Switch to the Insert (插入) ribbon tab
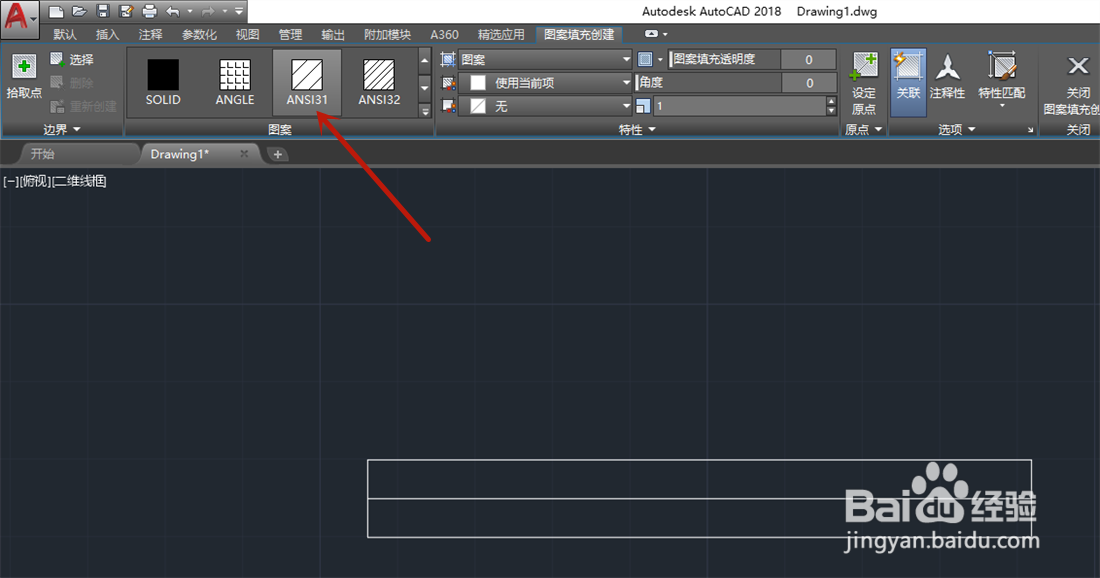The width and height of the screenshot is (1100, 578). (107, 34)
